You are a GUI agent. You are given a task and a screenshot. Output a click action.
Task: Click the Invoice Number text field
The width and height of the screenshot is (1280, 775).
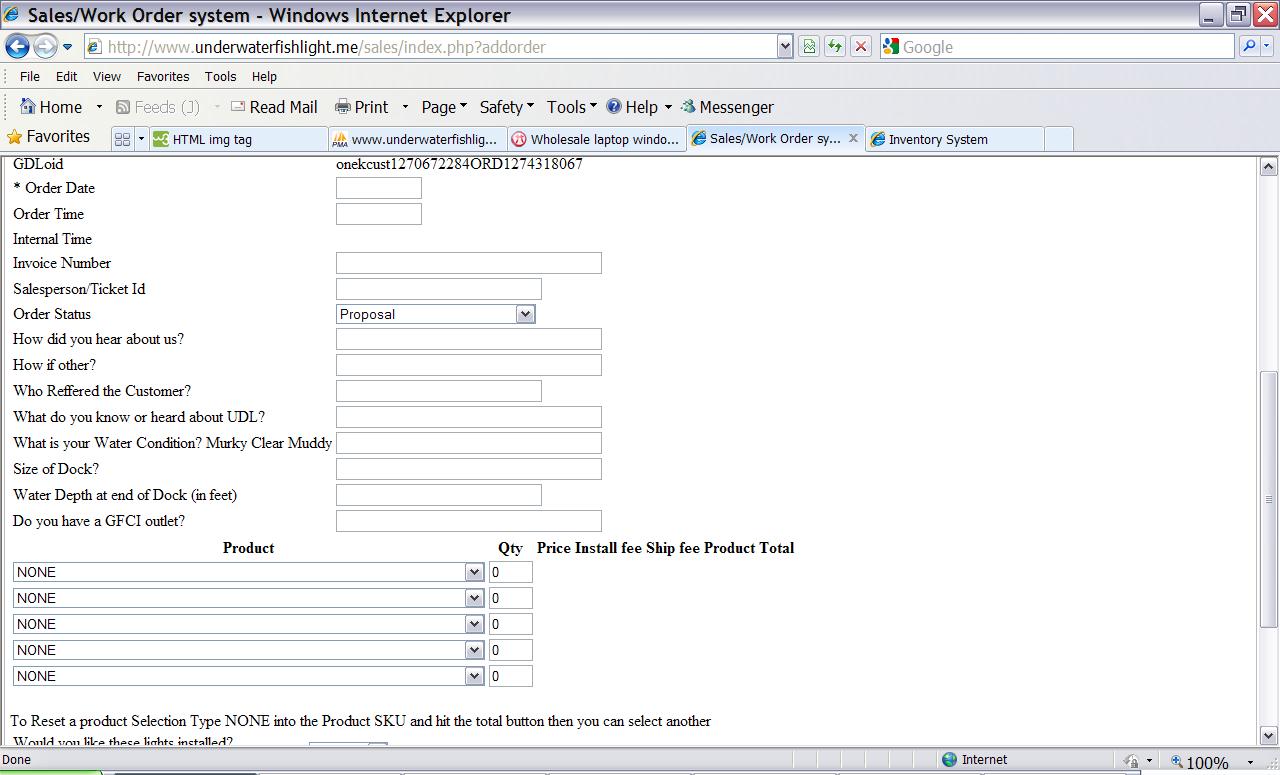[468, 263]
